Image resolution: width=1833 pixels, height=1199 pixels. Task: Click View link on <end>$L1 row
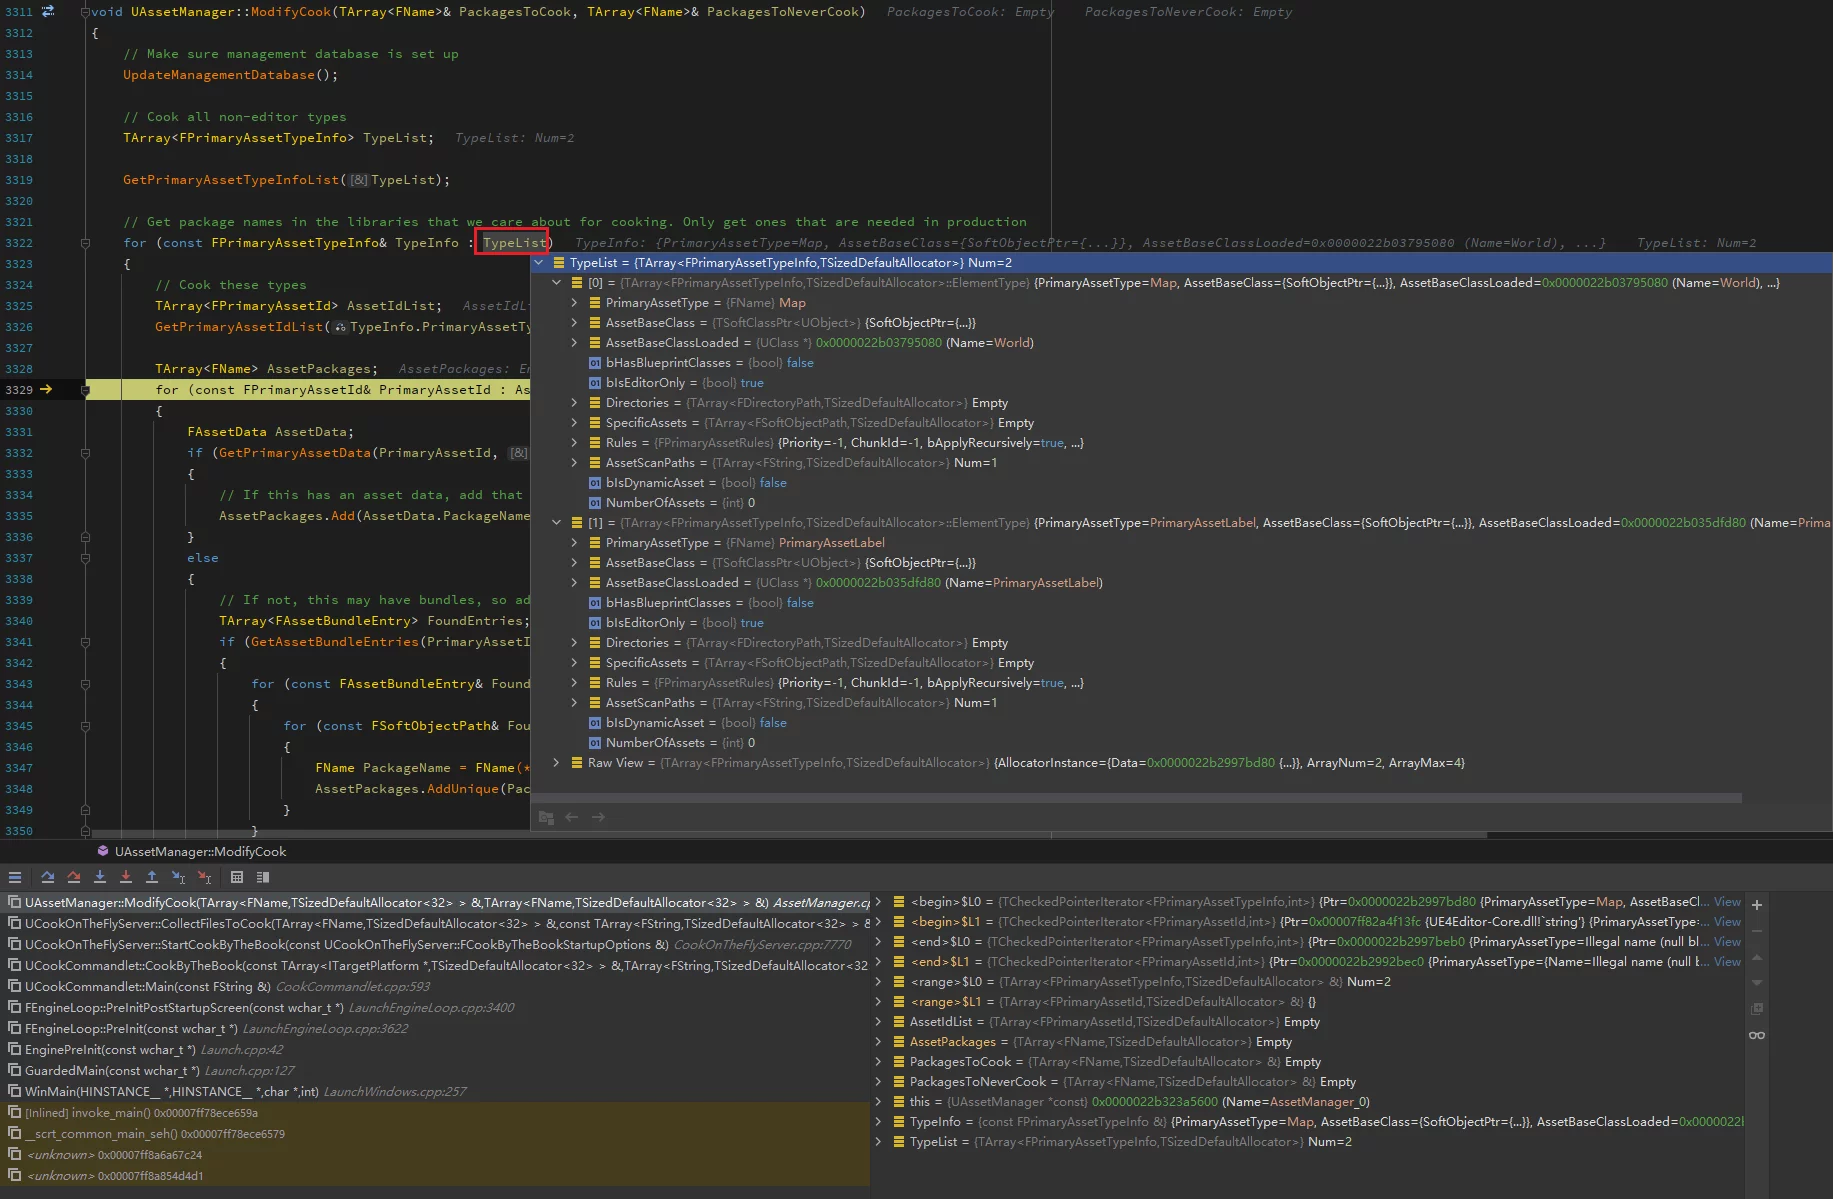click(x=1727, y=962)
